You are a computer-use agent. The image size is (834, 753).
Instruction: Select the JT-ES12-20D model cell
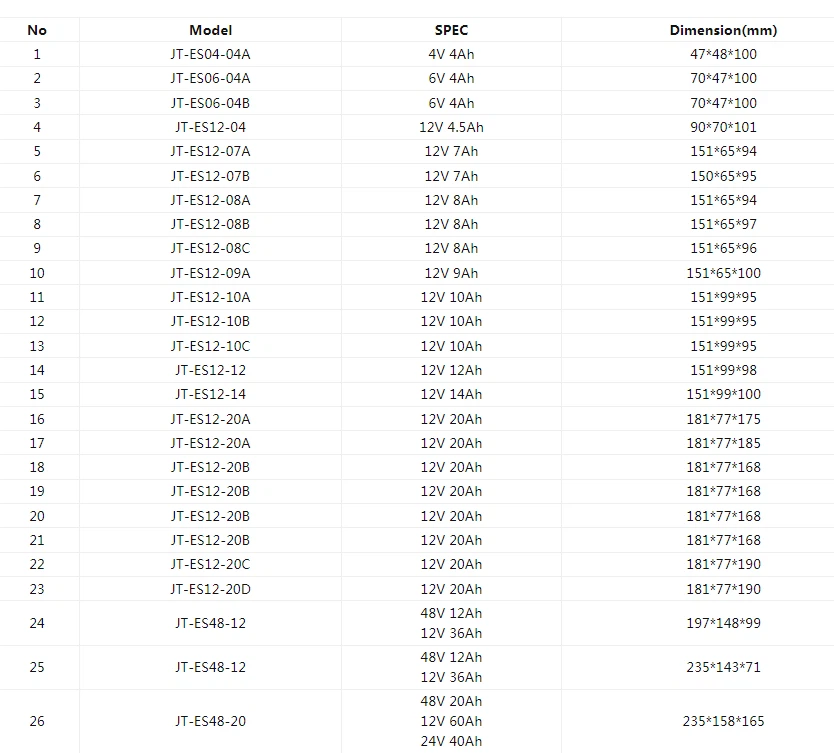coord(210,589)
